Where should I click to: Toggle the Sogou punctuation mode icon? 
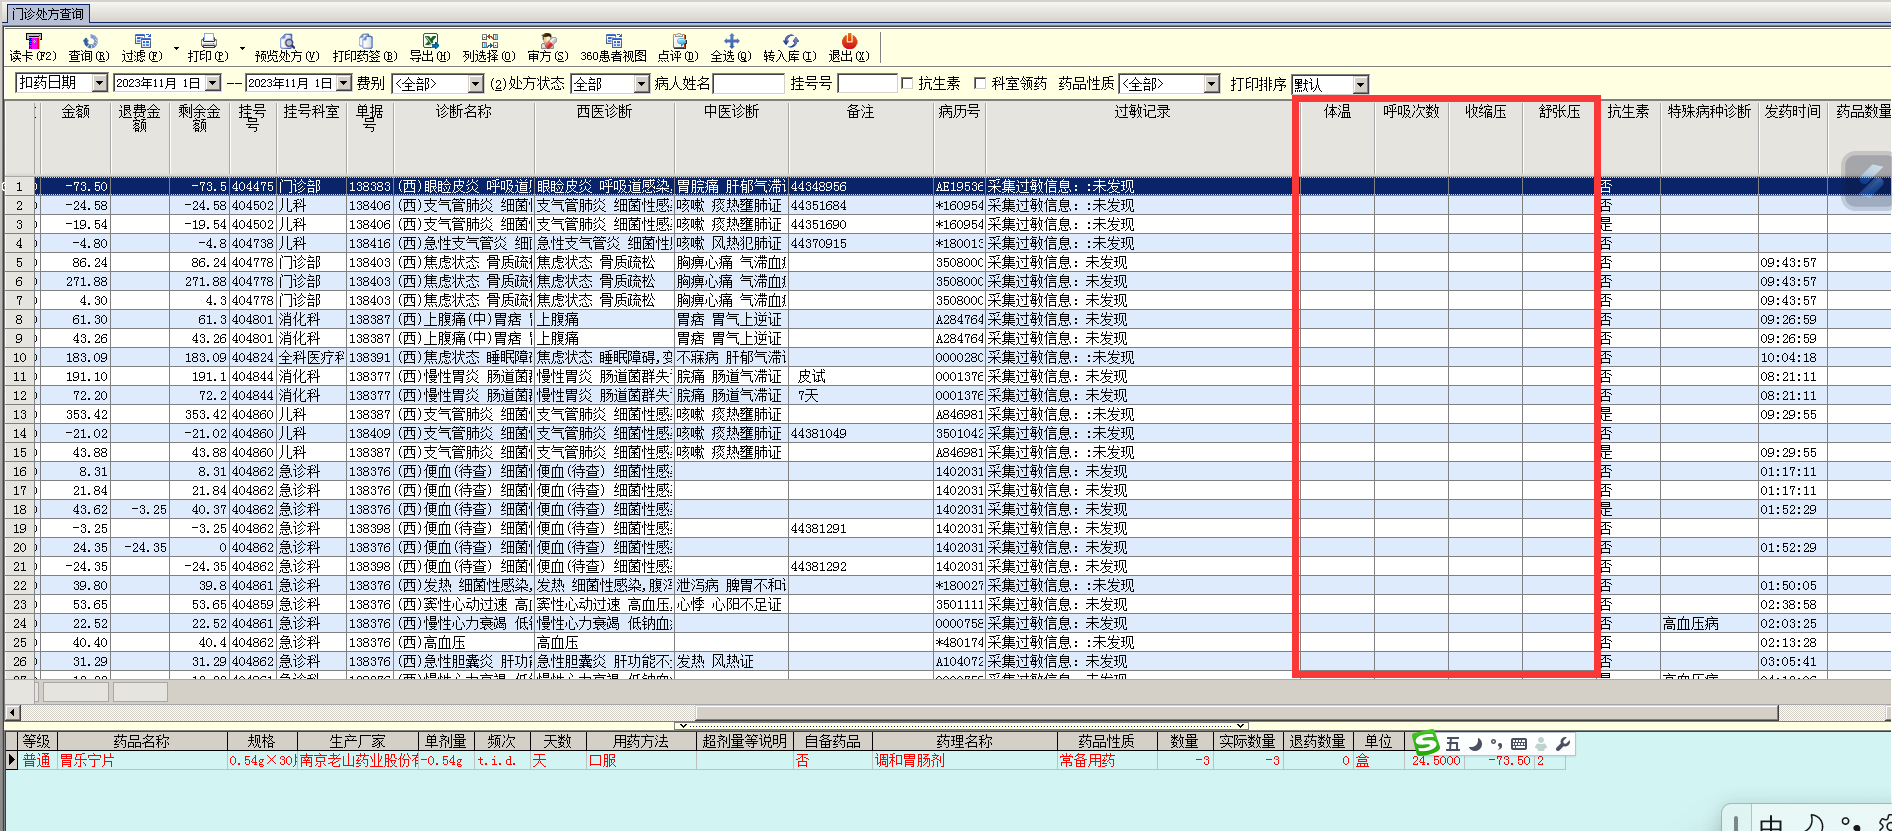tap(1496, 744)
